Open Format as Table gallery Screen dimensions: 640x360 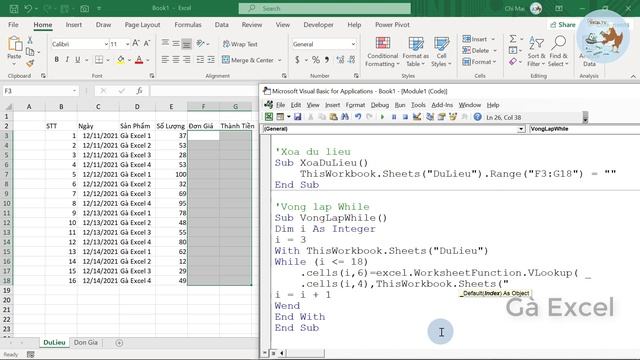[416, 52]
